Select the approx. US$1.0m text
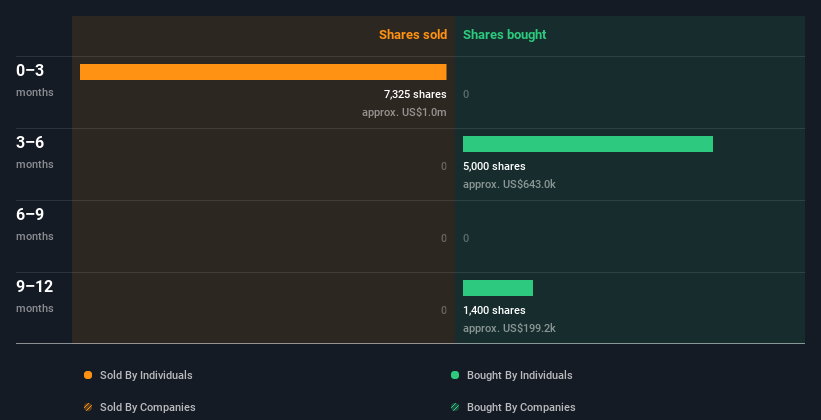This screenshot has width=821, height=420. coord(404,113)
